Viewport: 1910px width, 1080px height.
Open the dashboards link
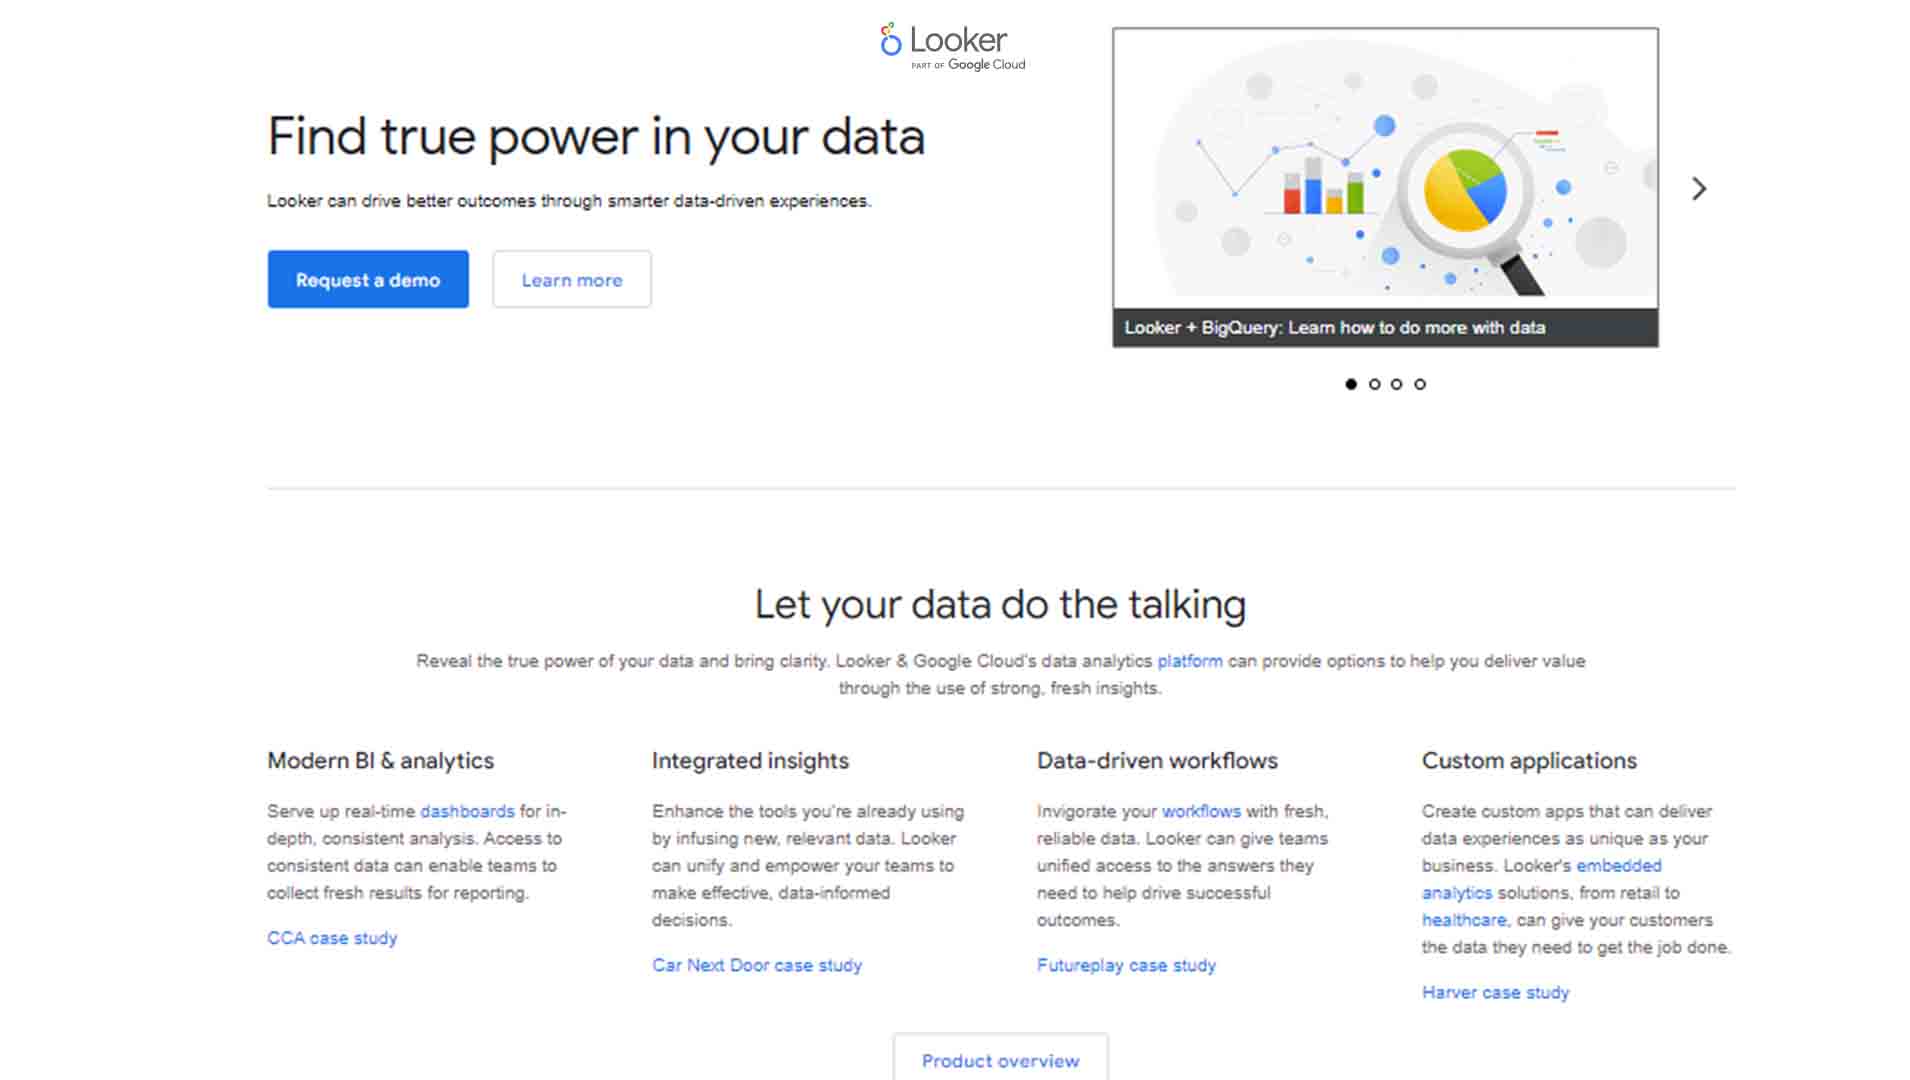click(x=467, y=811)
